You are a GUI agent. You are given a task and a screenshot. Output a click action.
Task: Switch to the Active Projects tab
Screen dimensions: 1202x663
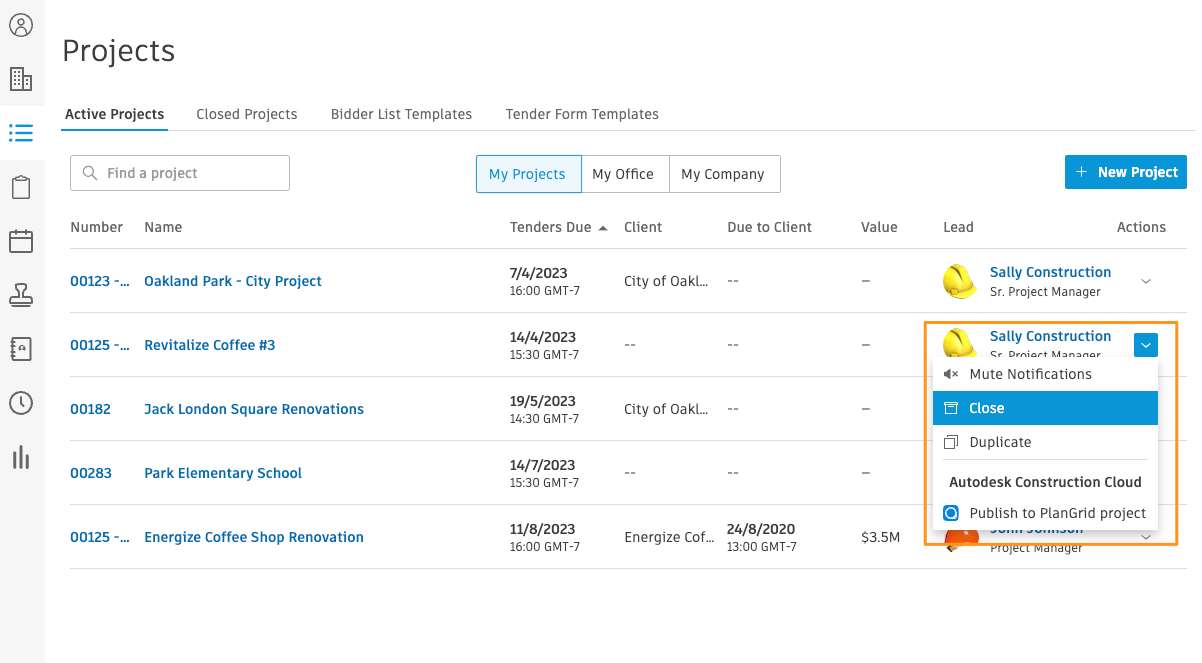115,114
